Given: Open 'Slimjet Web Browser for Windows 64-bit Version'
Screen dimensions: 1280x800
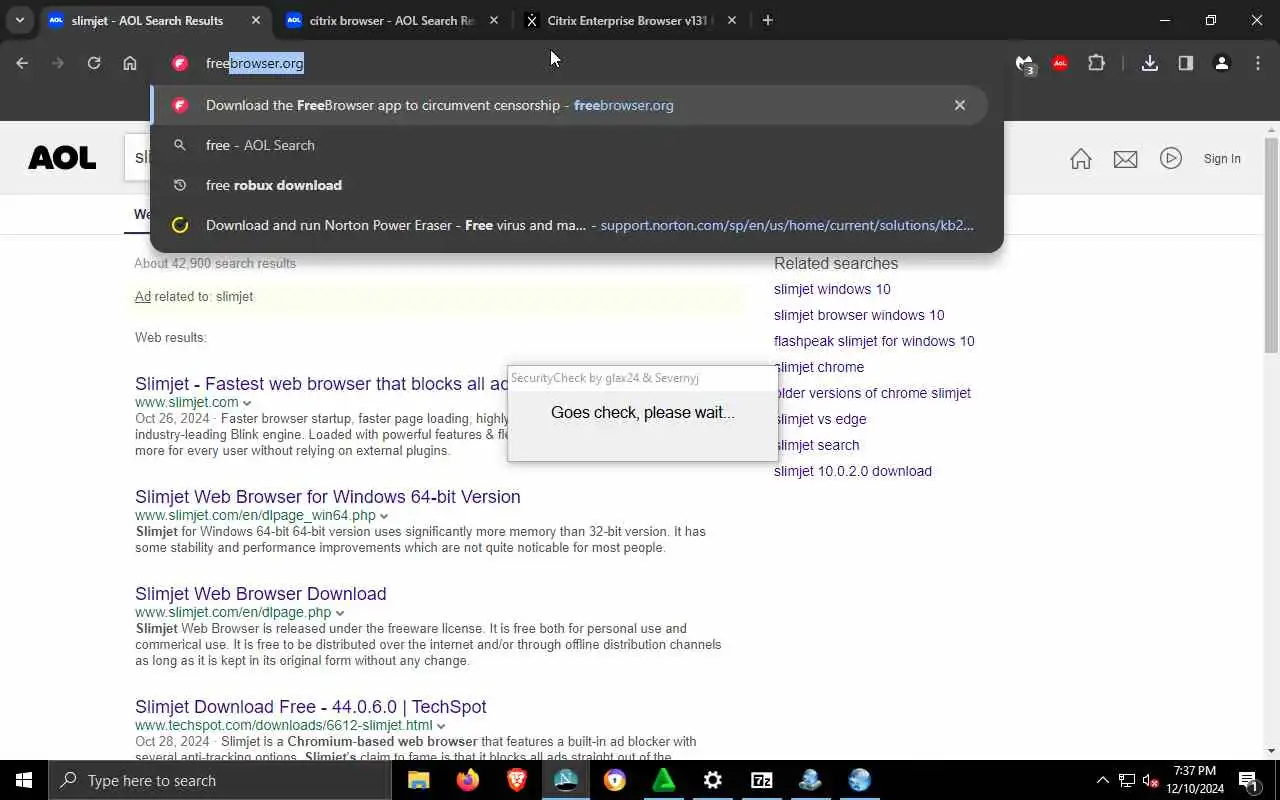Looking at the screenshot, I should coord(328,497).
